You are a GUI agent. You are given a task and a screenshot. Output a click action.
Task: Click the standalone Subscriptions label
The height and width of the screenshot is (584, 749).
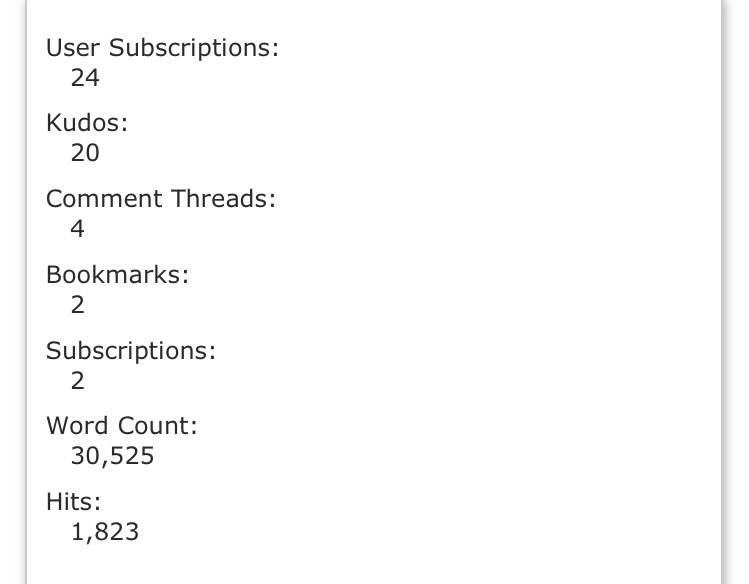click(130, 350)
